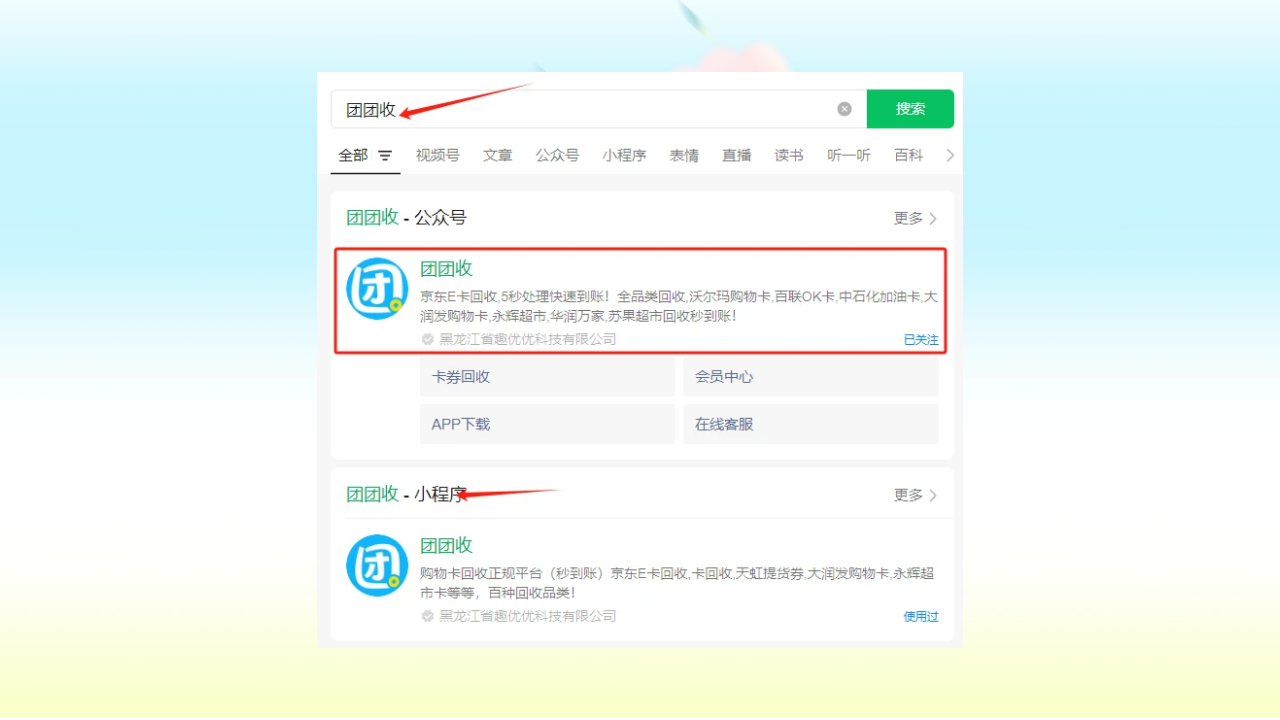Screen dimensions: 1280x720
Task: Go to the 读书 tab
Action: point(789,155)
